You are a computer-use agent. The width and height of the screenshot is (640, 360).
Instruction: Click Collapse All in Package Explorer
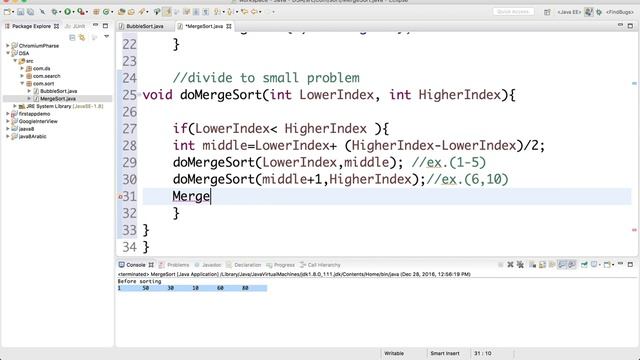[x=72, y=38]
